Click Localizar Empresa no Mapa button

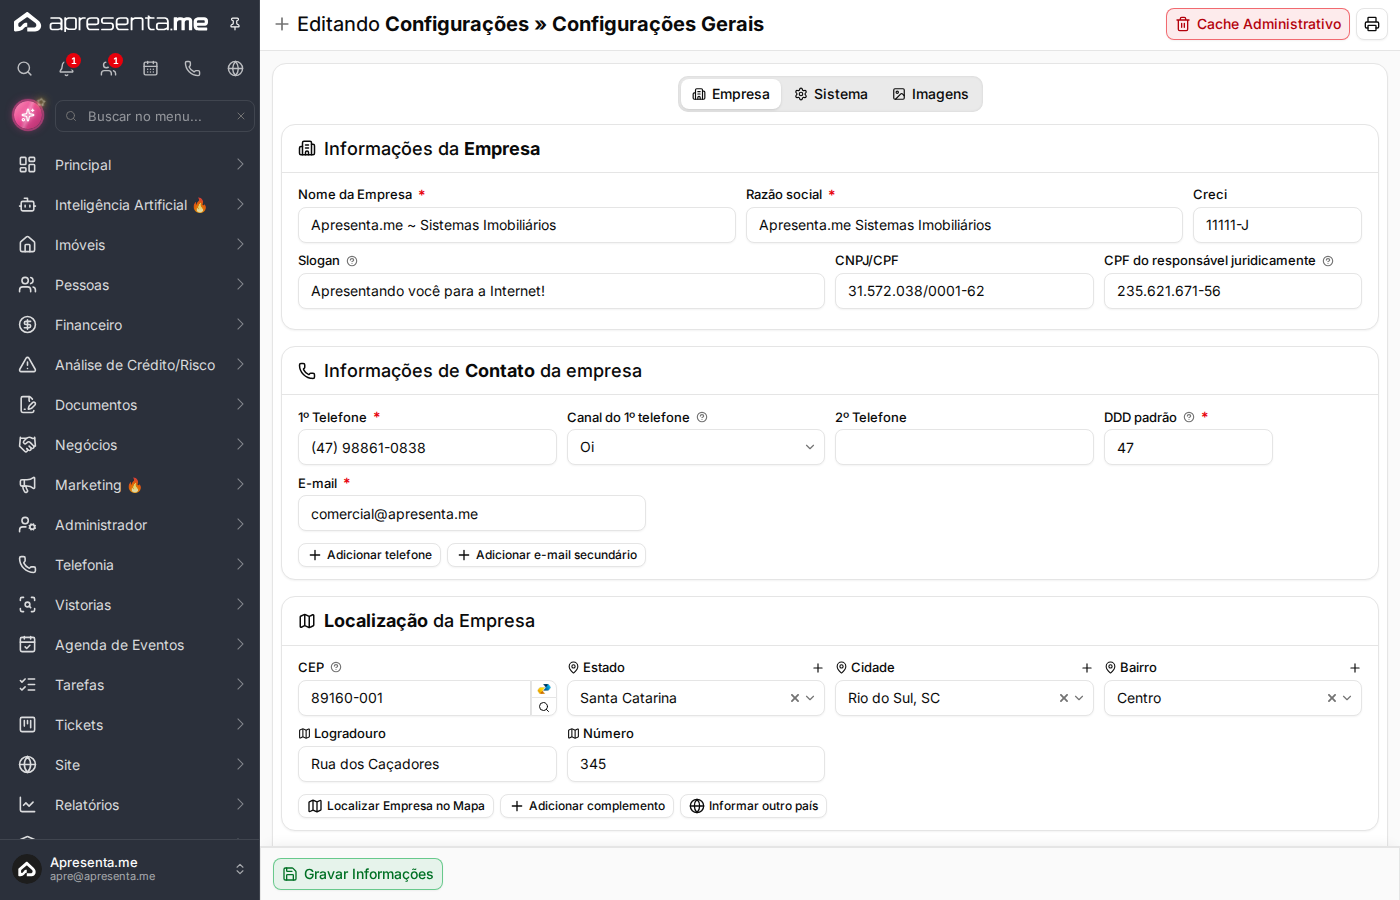[396, 806]
